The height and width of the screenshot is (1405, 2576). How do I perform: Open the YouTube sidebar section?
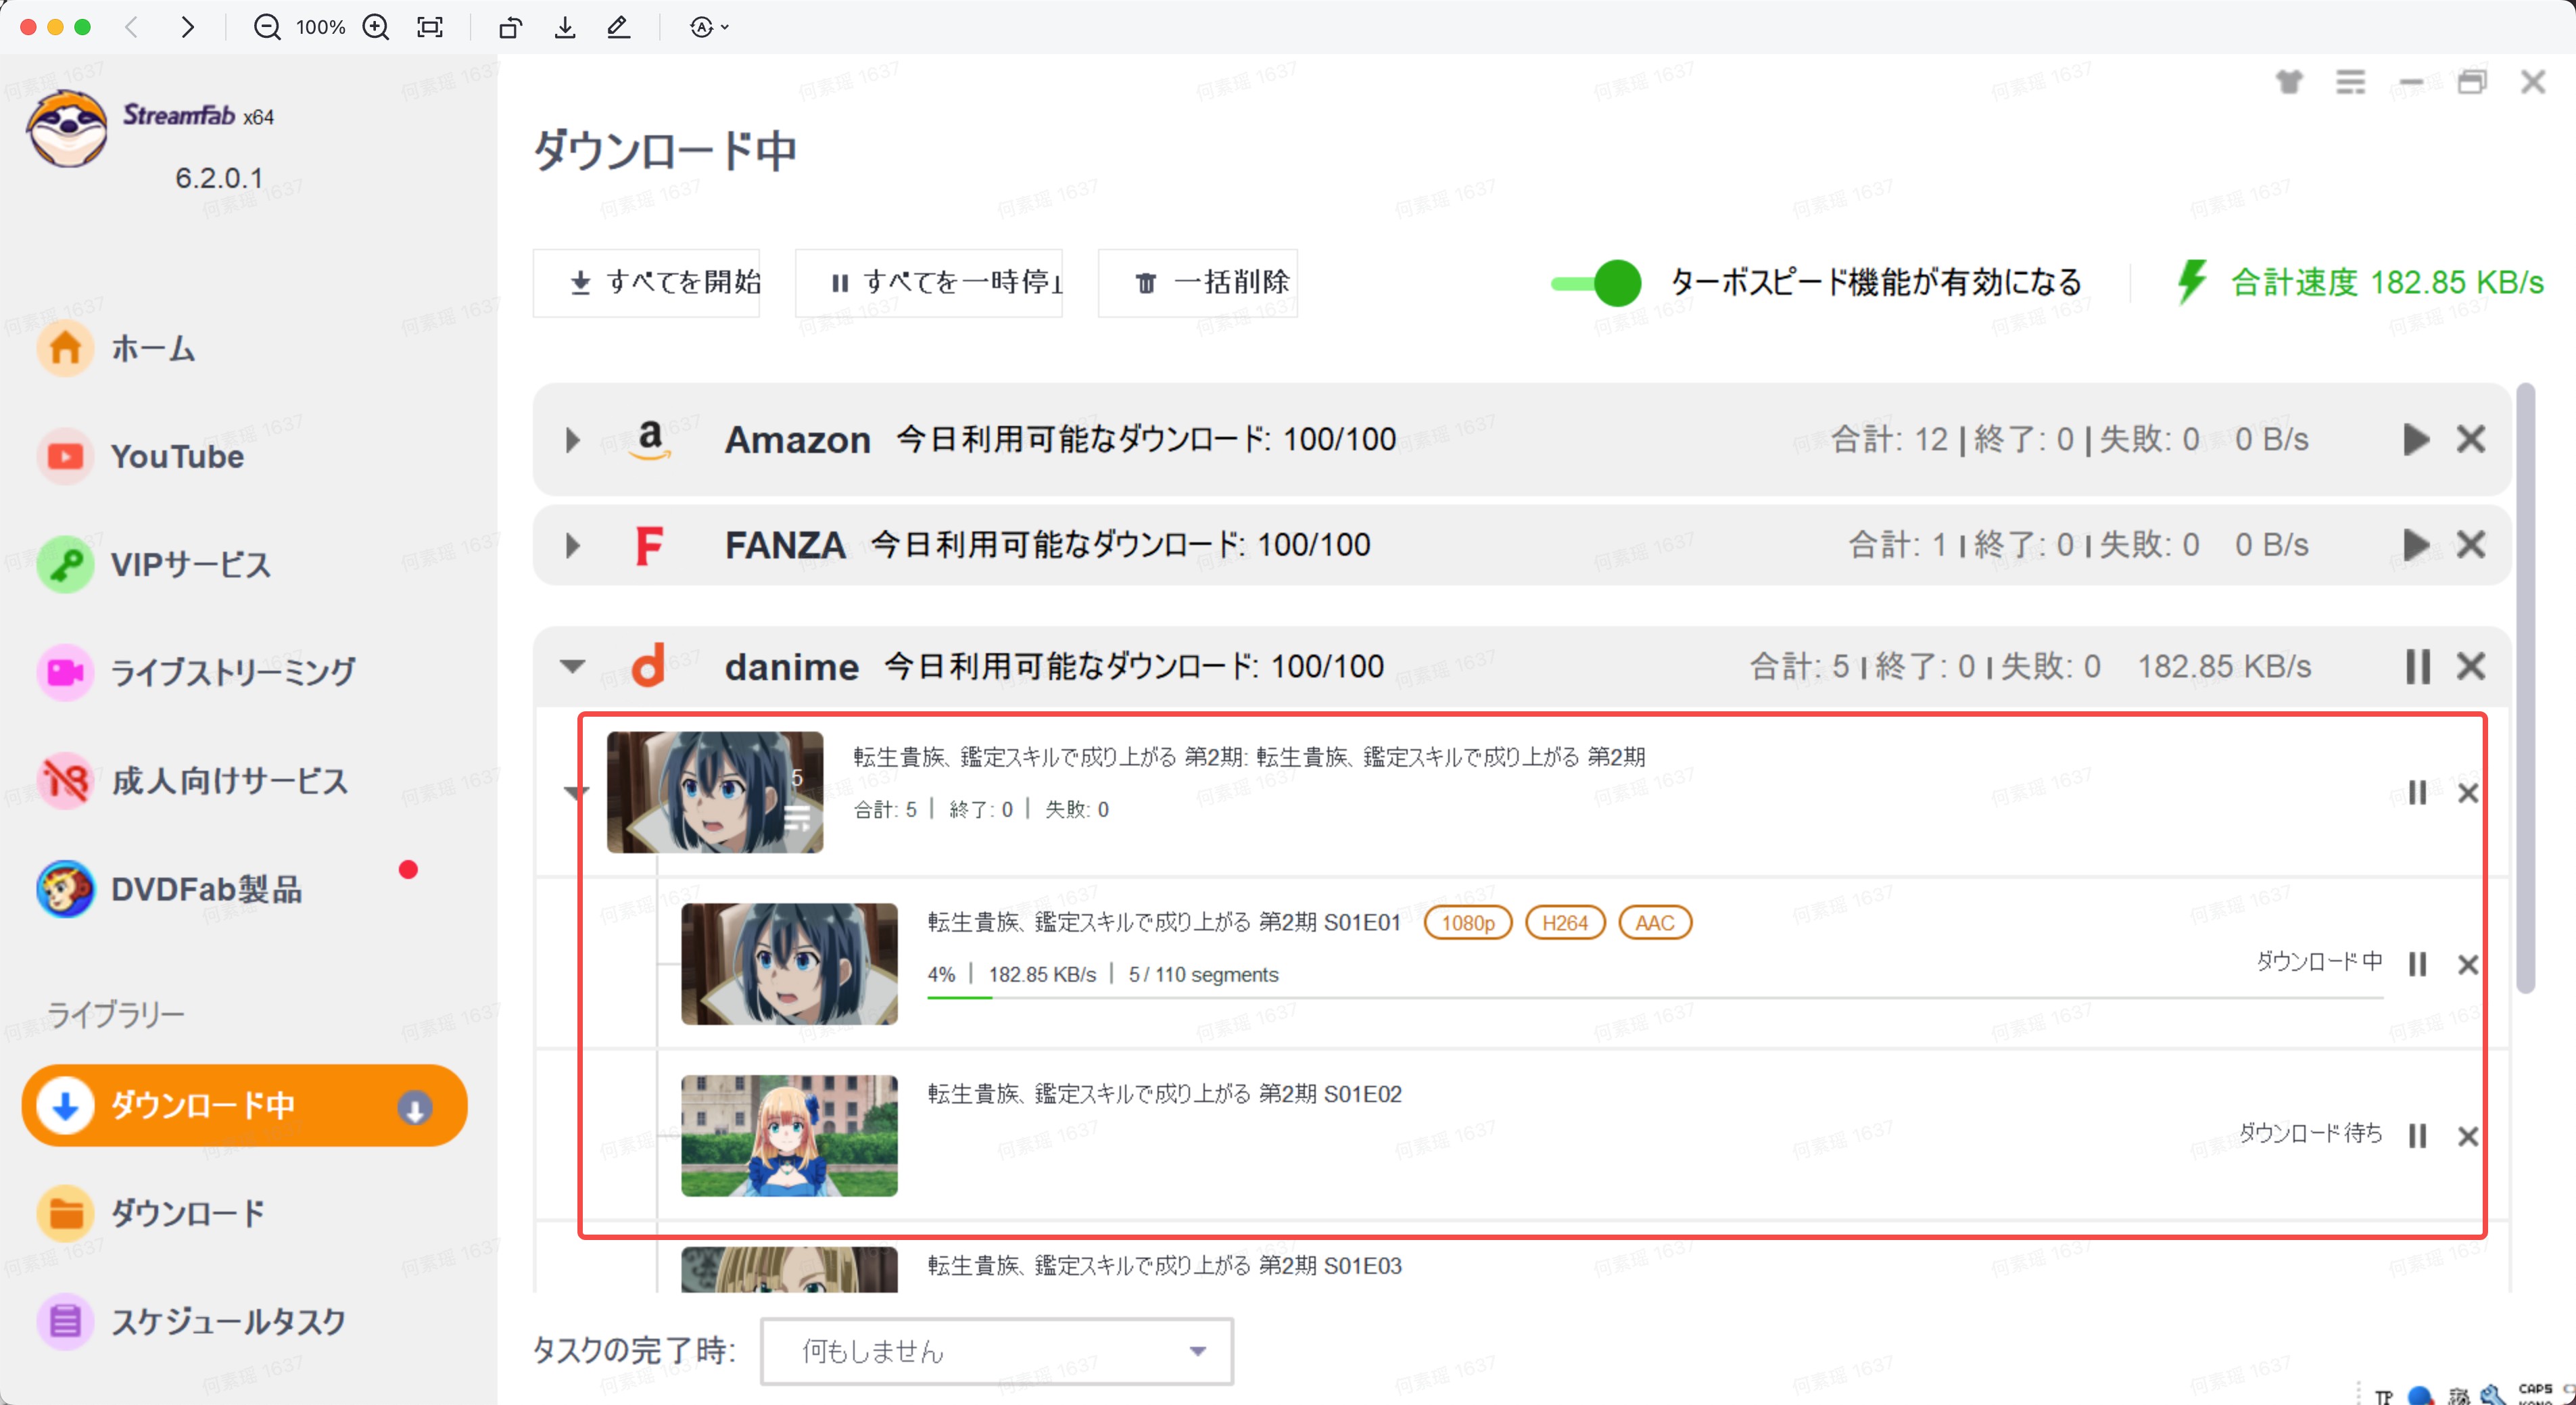(x=142, y=456)
